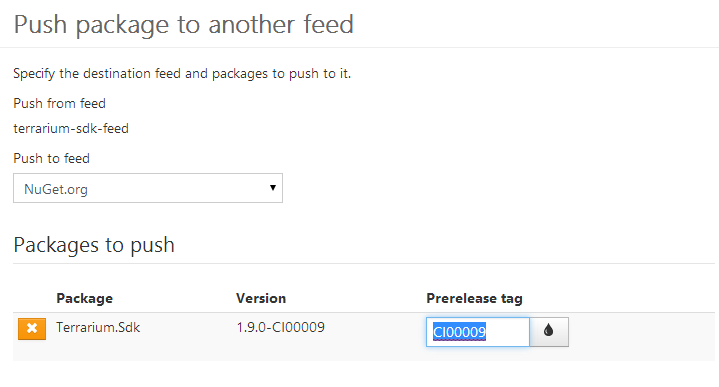Select the Terrarium.Sdk package name
The width and height of the screenshot is (719, 387).
pos(98,327)
